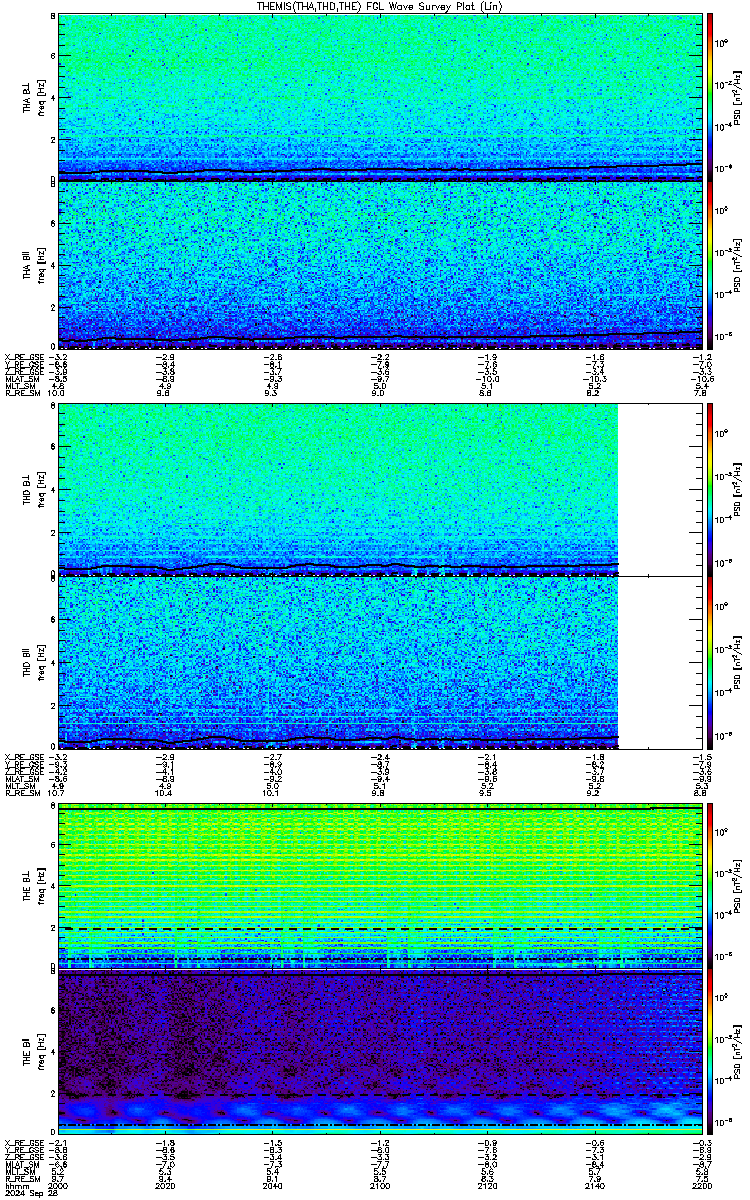The height and width of the screenshot is (1200, 750).
Task: Select the THA BL spectrogram panel
Action: [378, 97]
